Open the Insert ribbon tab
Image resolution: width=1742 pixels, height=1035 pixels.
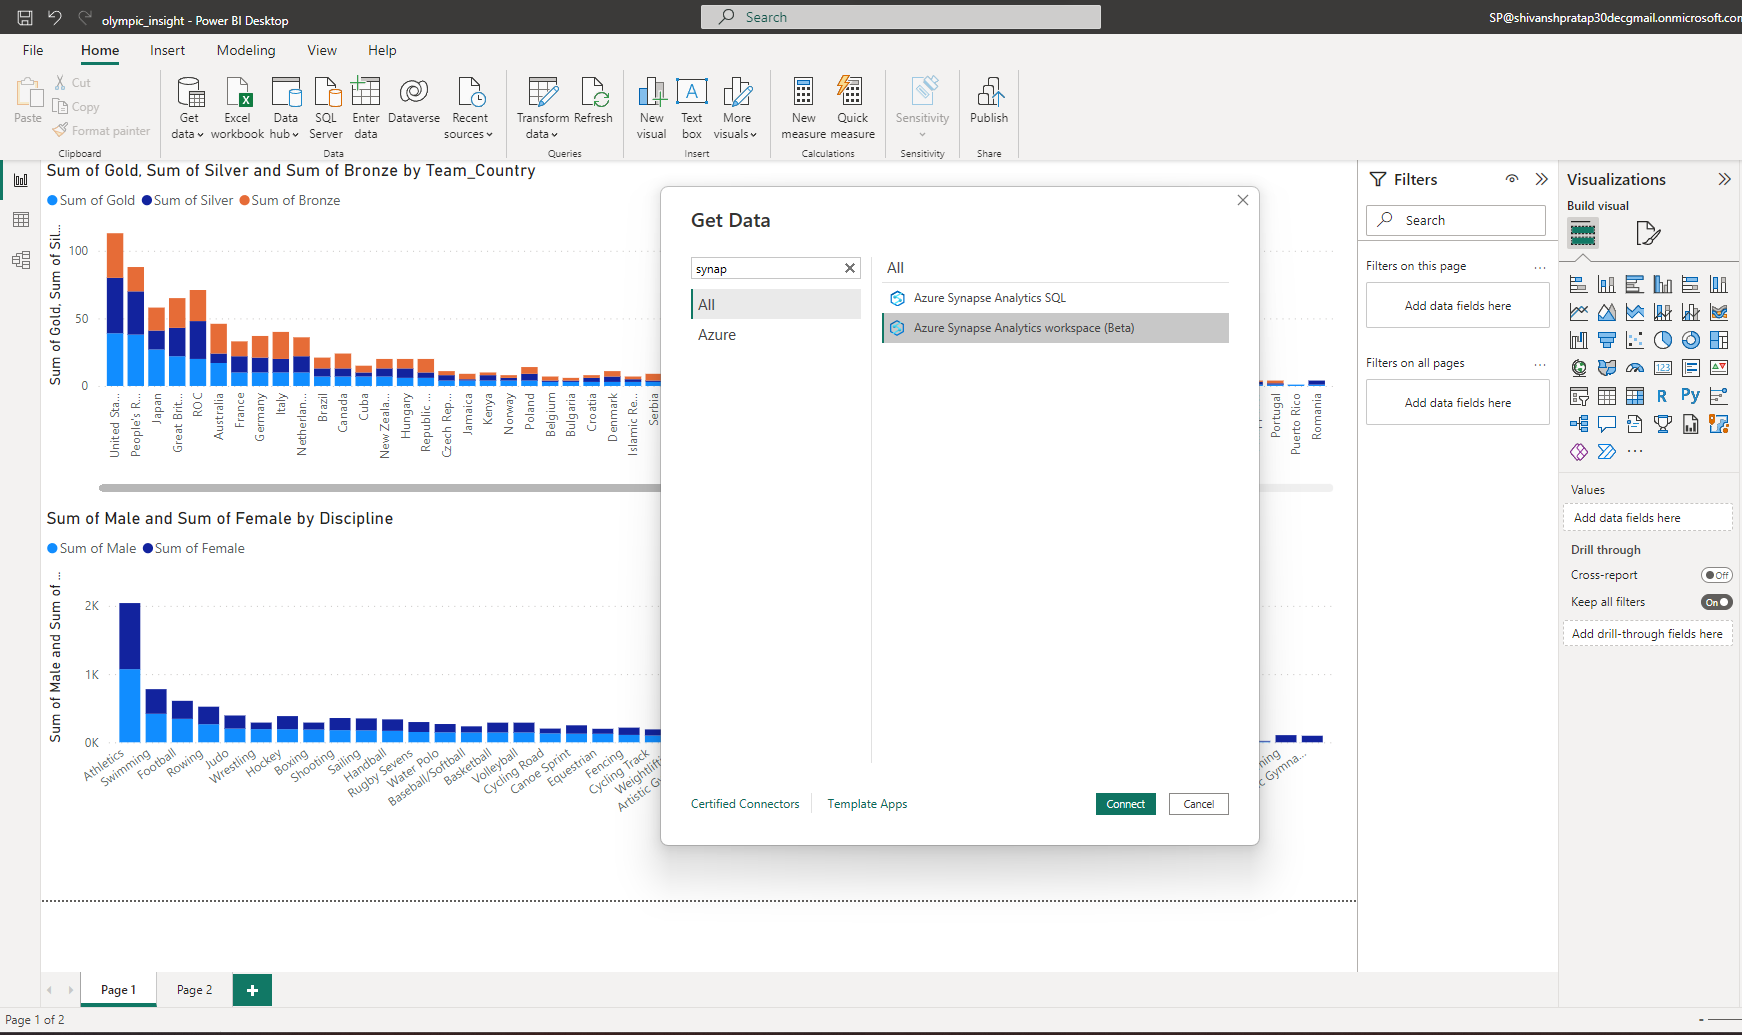pos(167,50)
